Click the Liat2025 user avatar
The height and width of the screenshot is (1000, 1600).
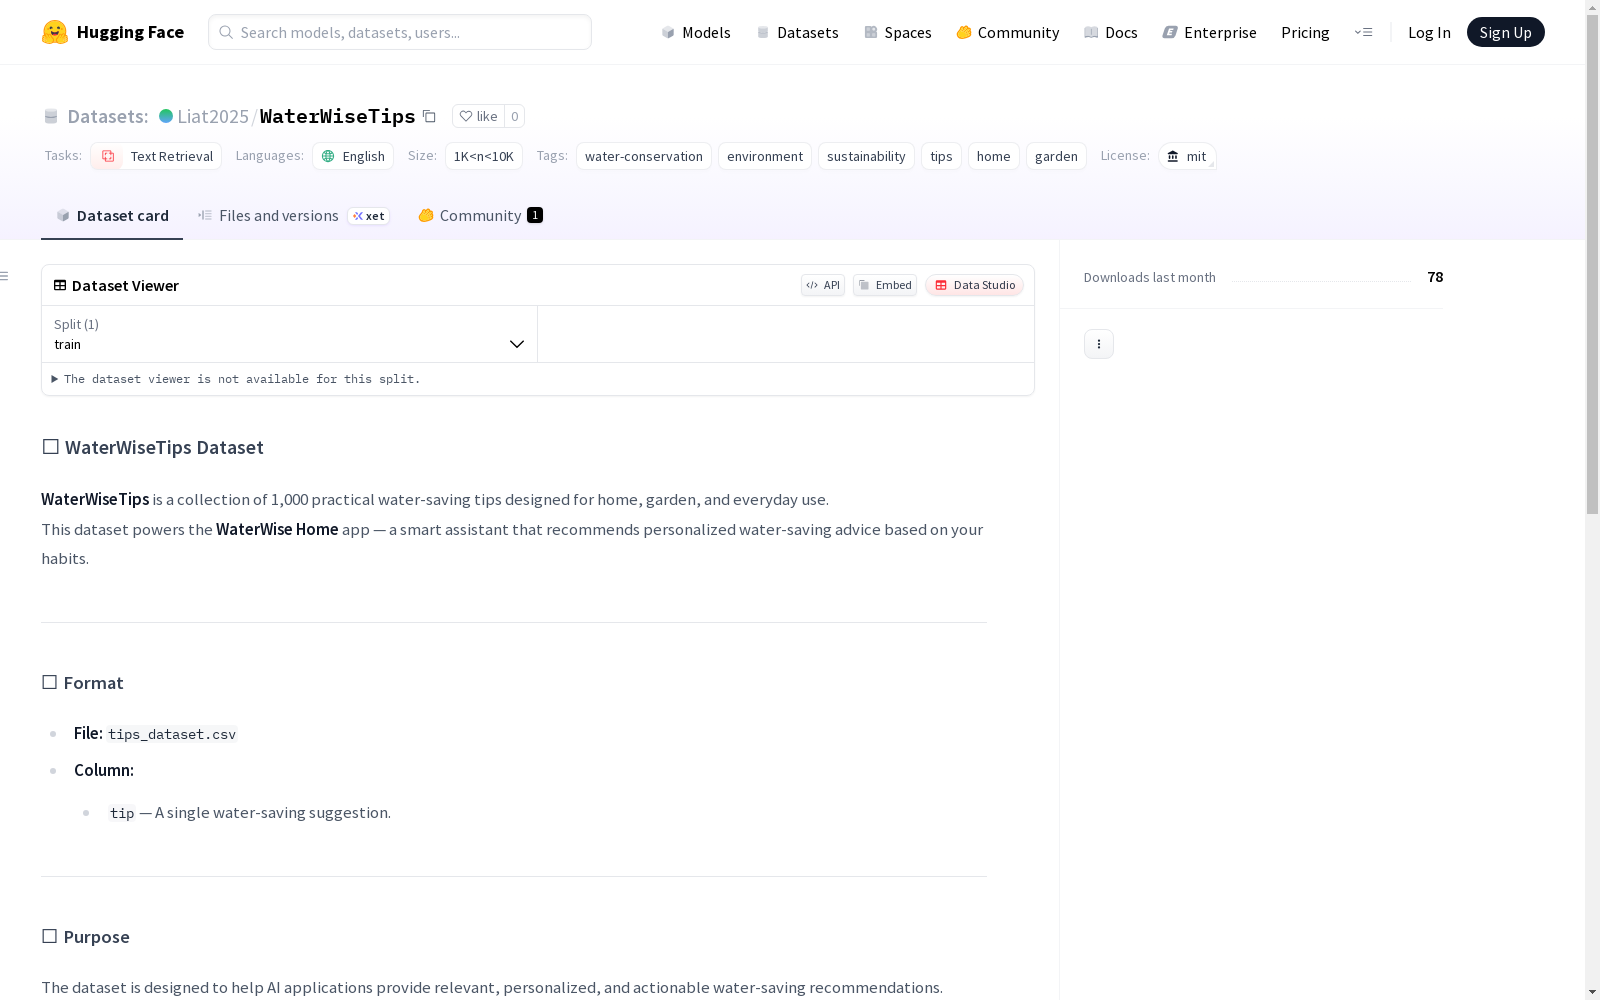click(166, 116)
